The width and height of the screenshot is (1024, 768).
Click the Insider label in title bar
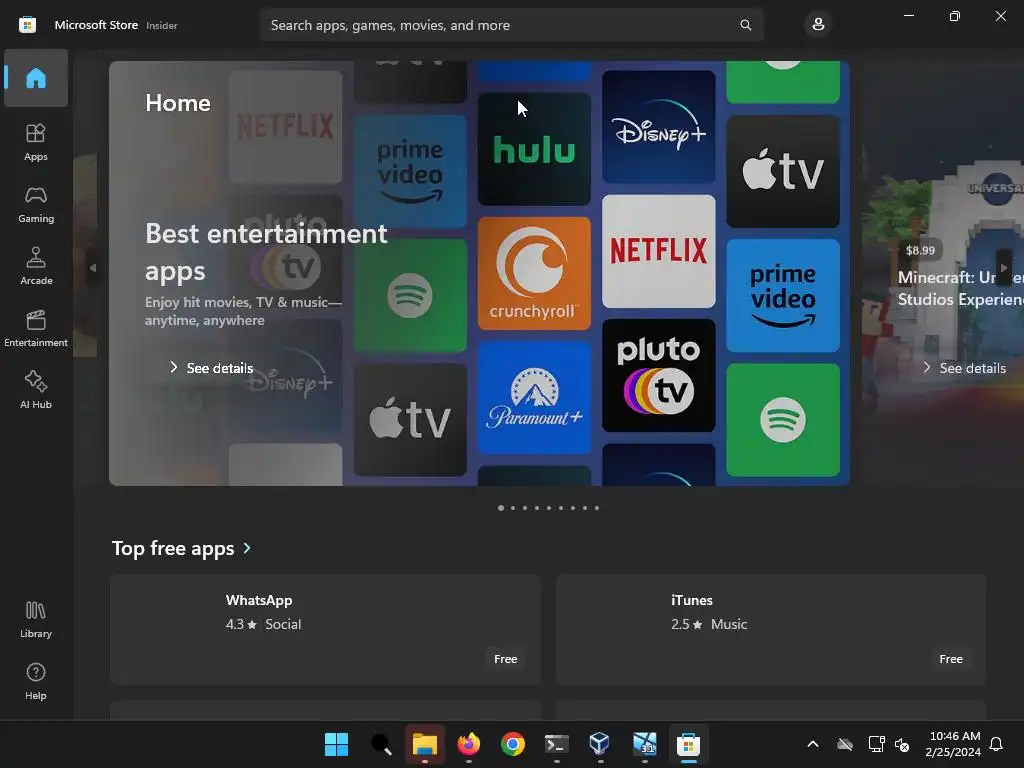161,25
